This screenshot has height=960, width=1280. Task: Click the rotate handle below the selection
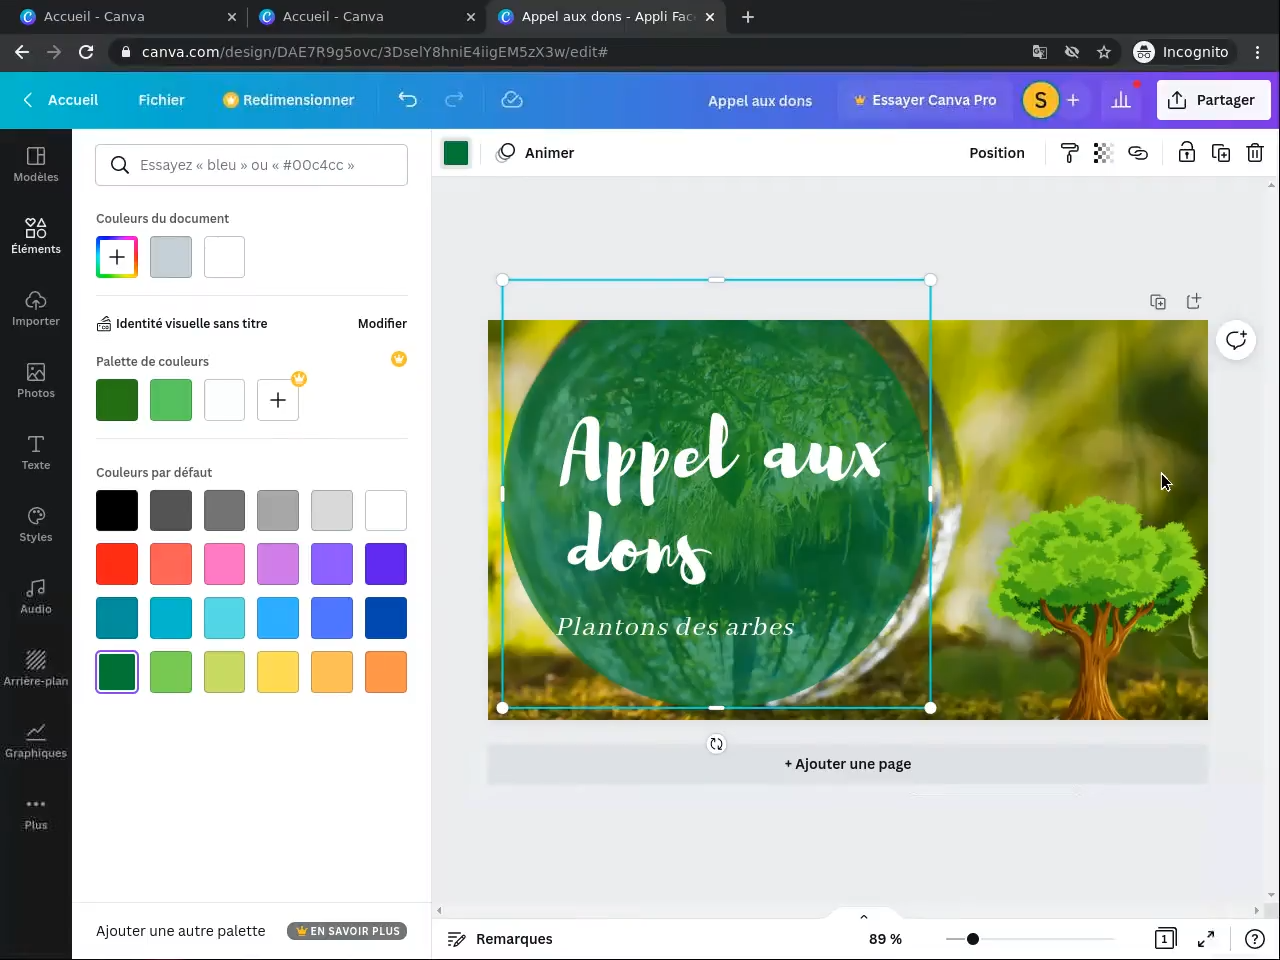point(716,744)
